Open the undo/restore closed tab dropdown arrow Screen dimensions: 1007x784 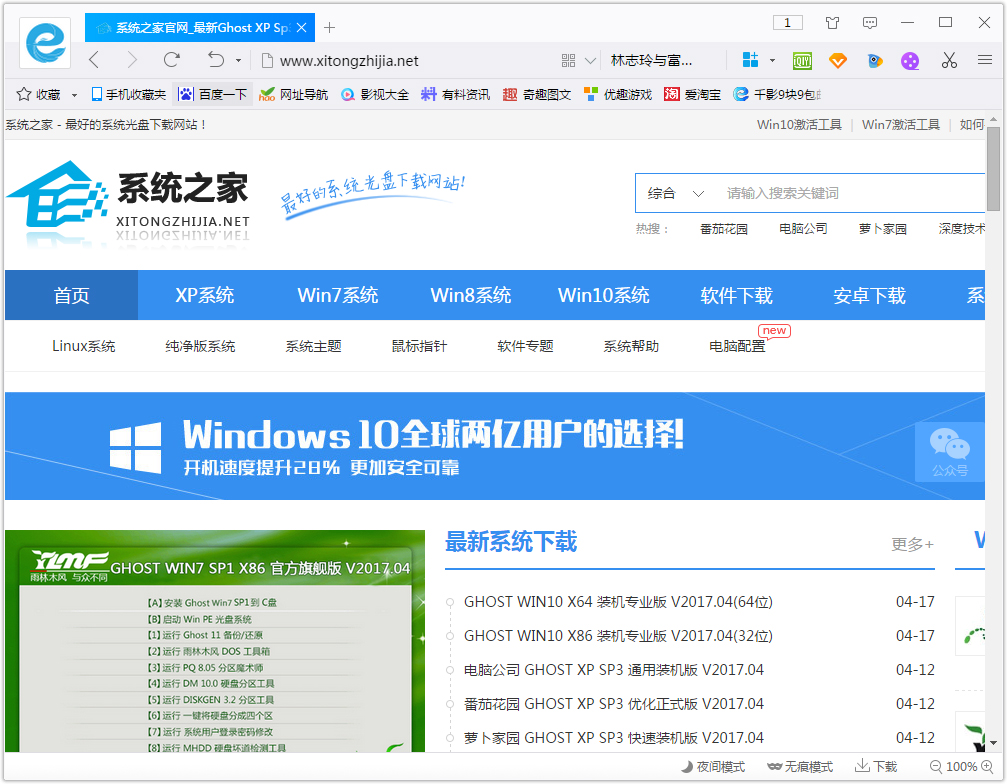point(238,61)
